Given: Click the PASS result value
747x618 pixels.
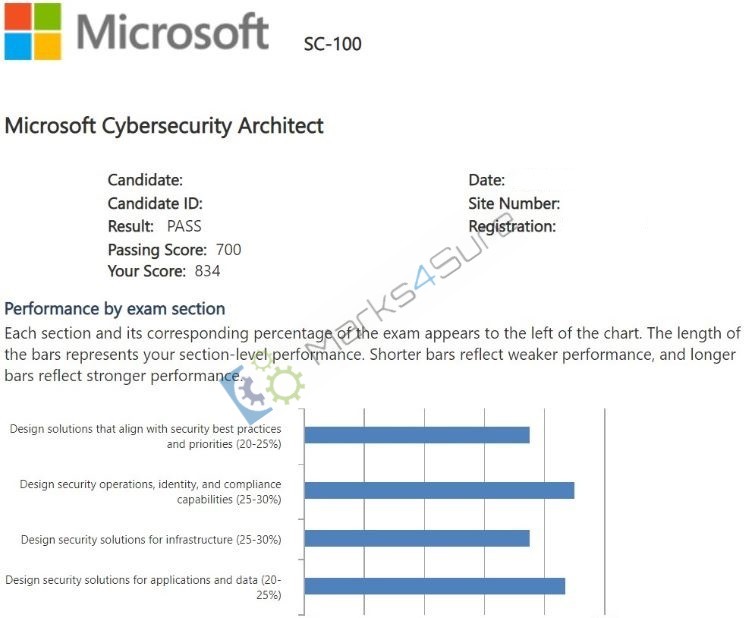Looking at the screenshot, I should [x=184, y=226].
